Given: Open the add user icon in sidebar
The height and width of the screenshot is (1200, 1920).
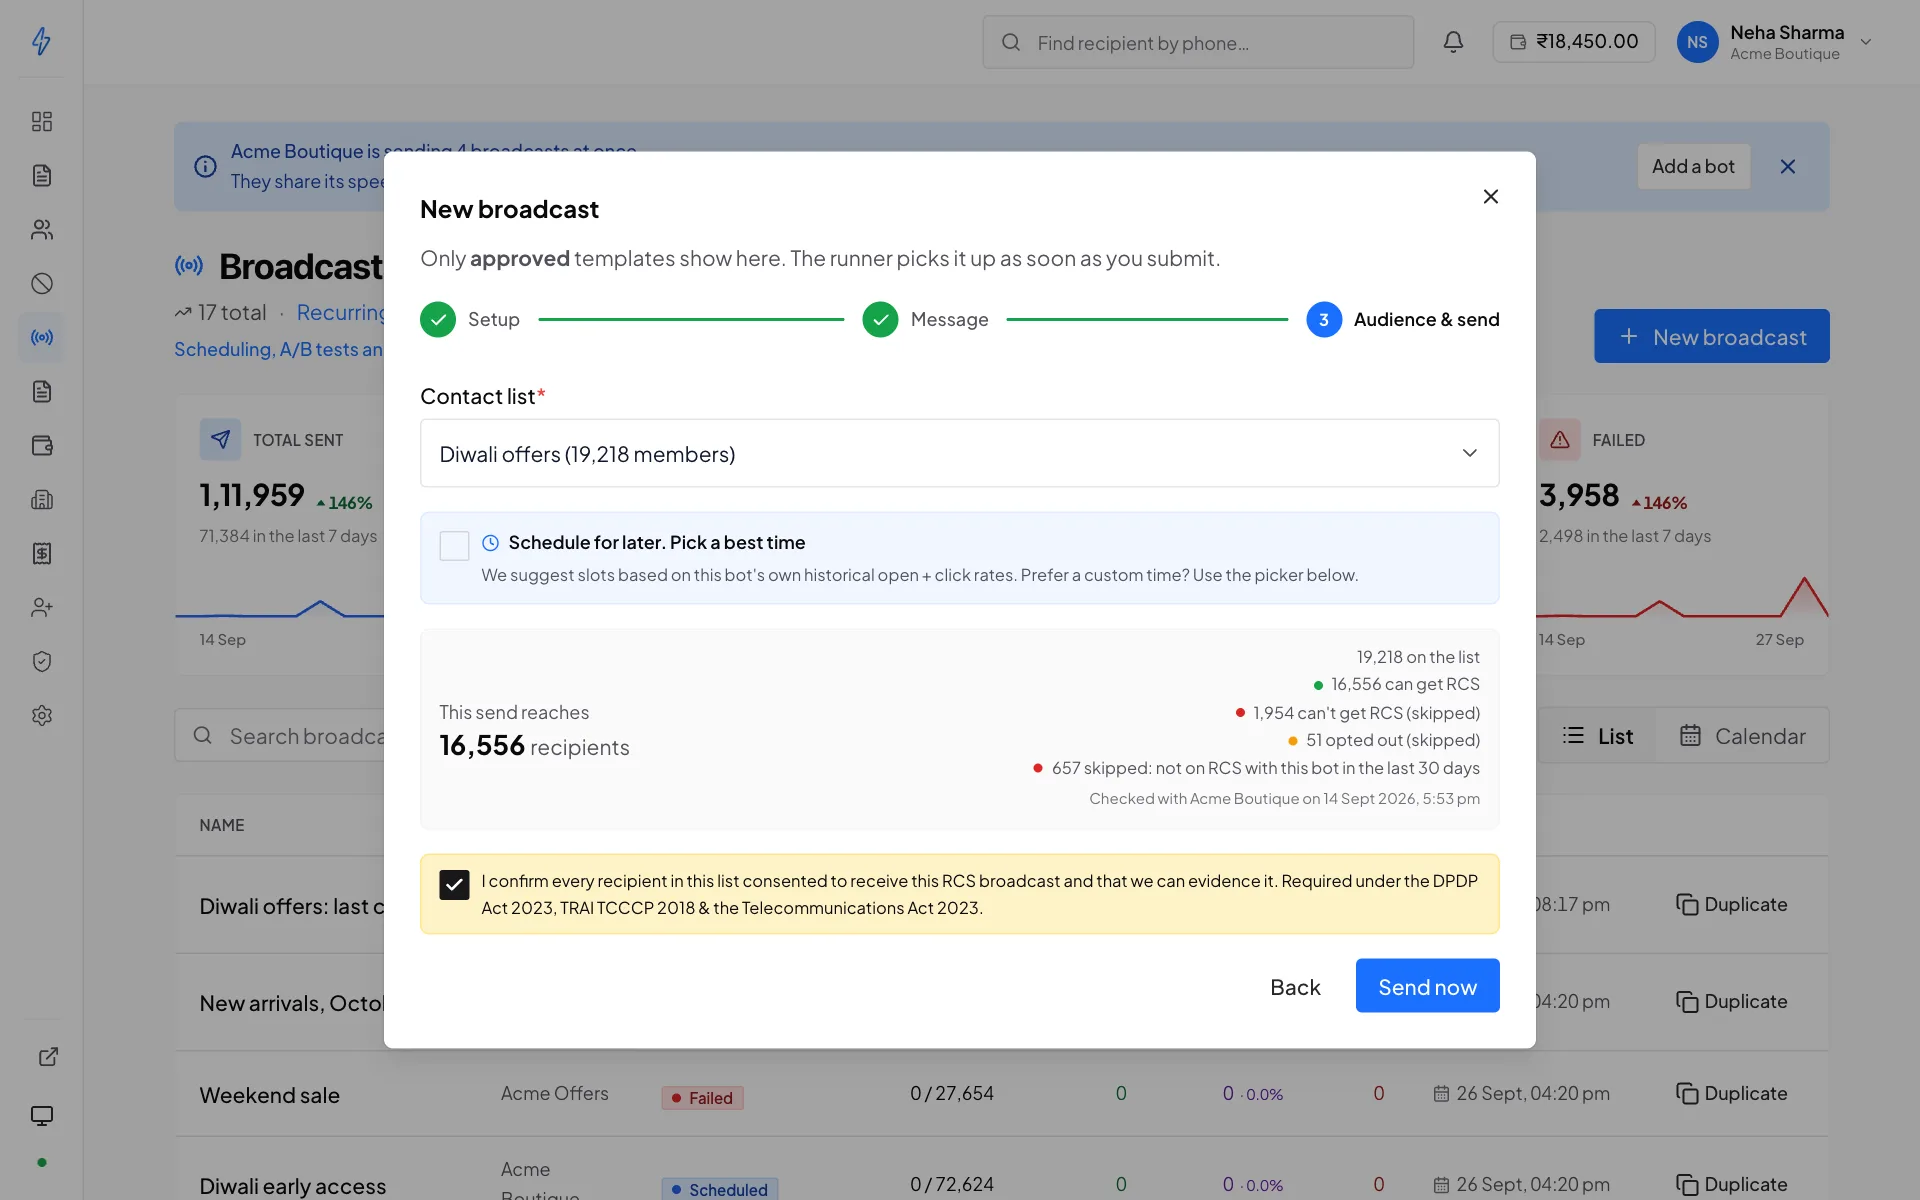Looking at the screenshot, I should [41, 607].
